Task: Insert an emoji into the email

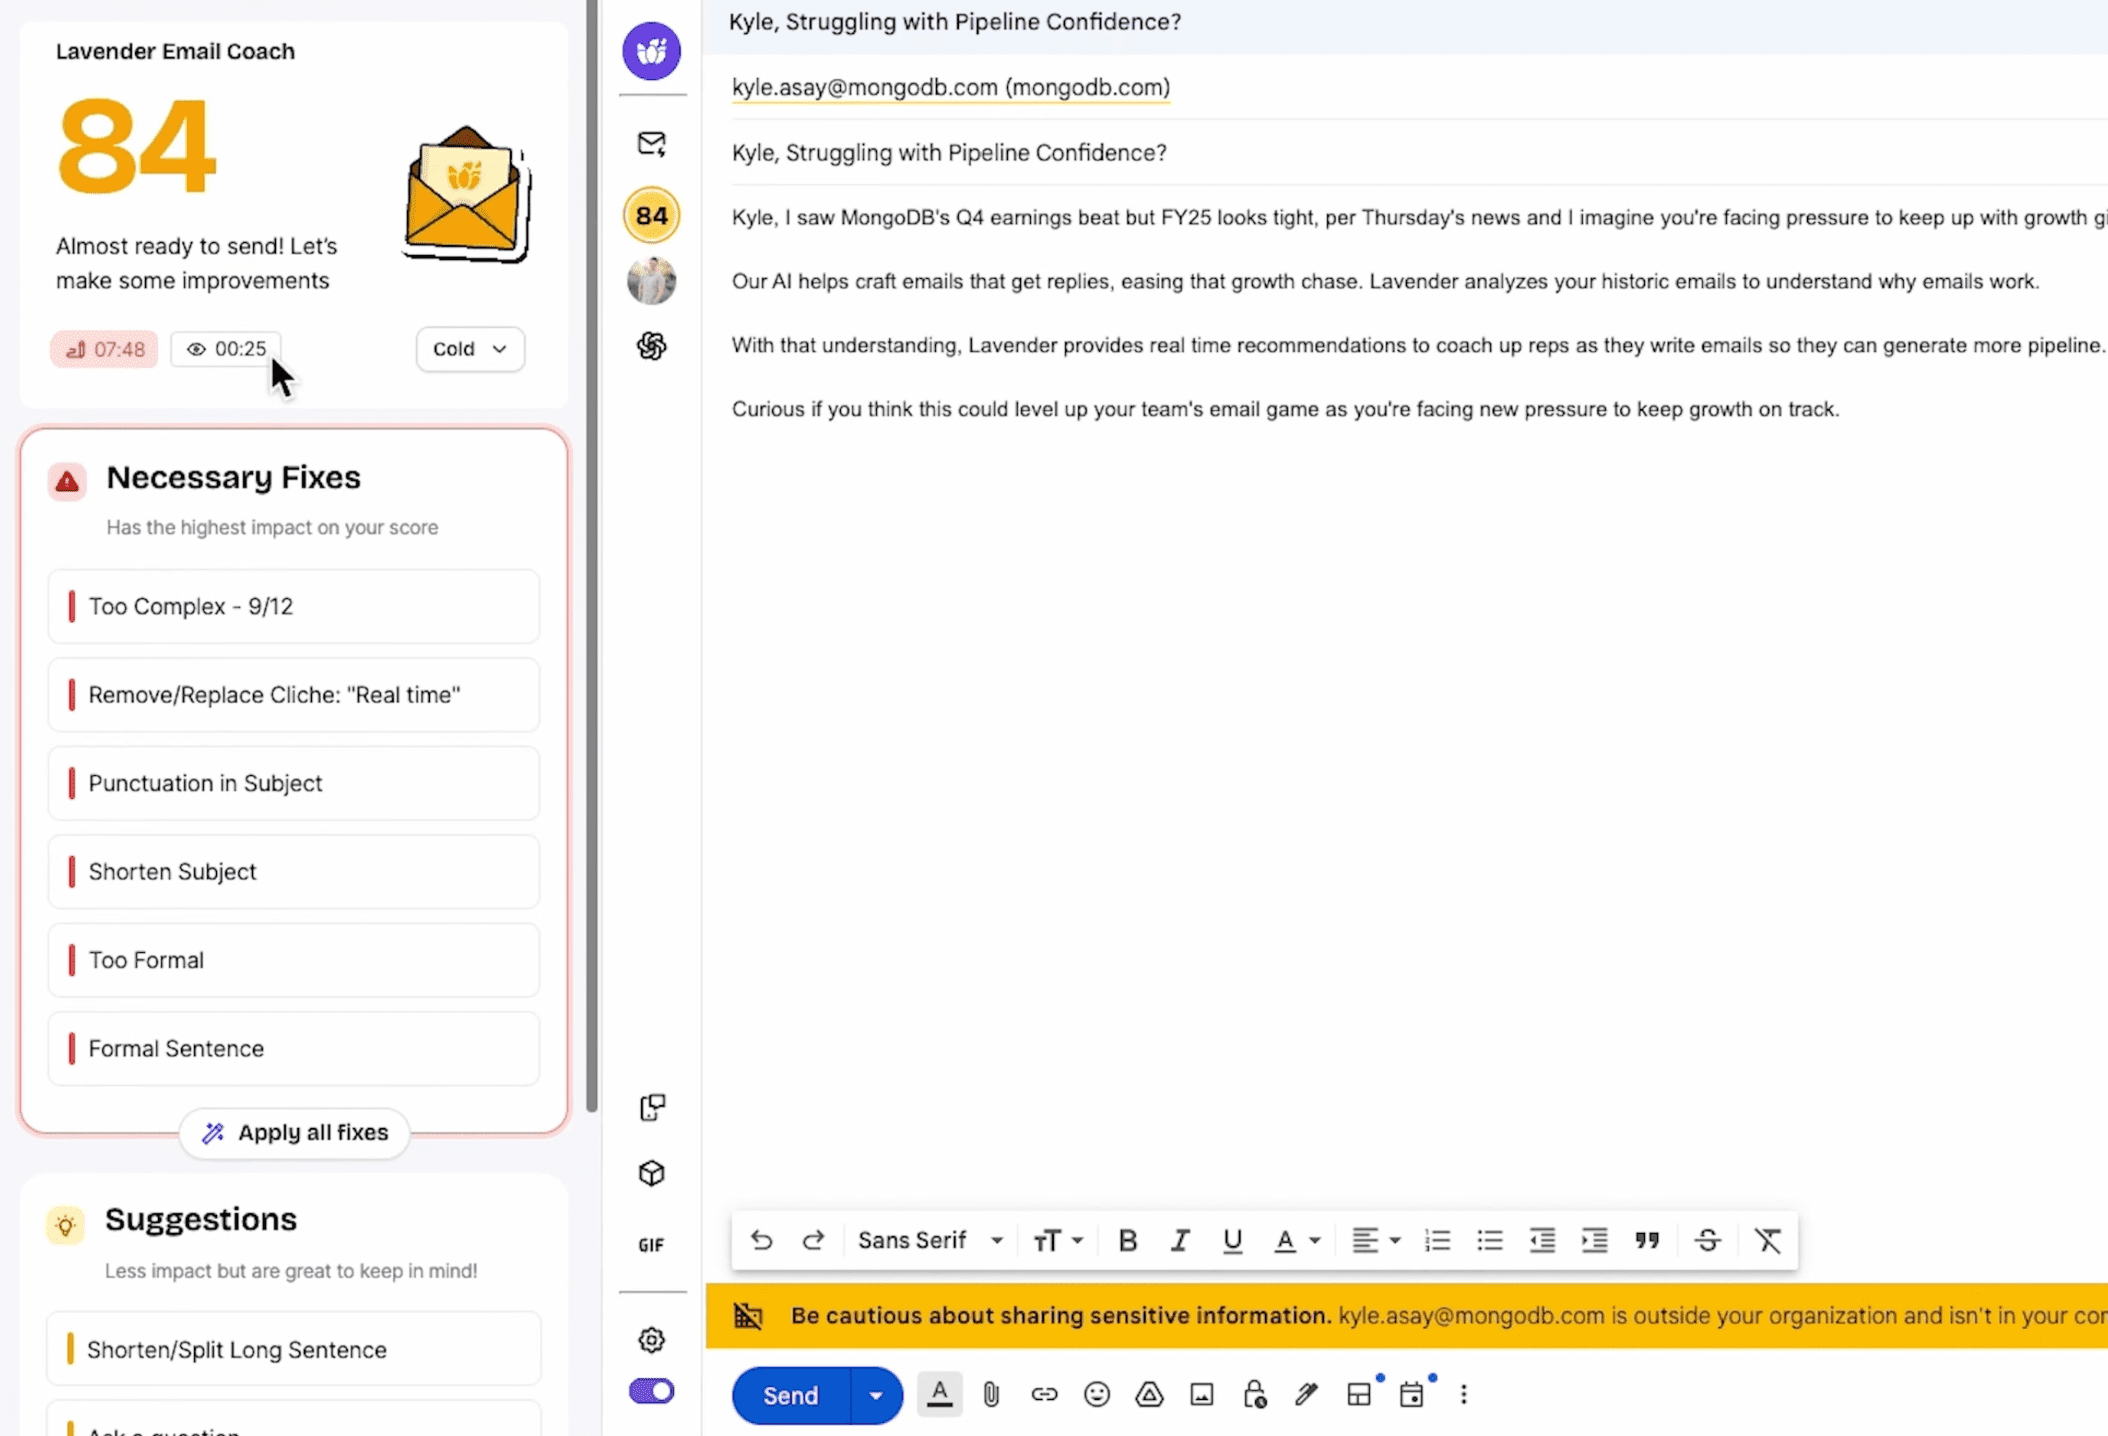Action: (x=1096, y=1394)
